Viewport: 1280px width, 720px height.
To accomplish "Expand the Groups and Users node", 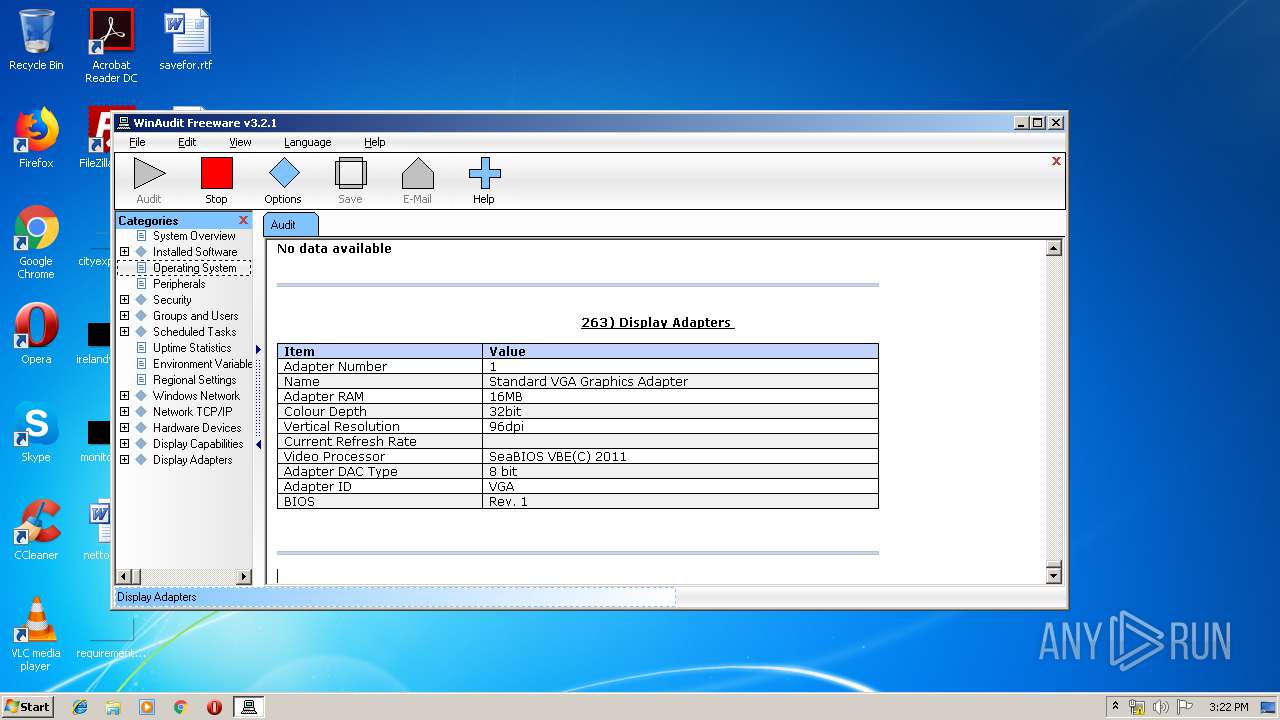I will (124, 316).
